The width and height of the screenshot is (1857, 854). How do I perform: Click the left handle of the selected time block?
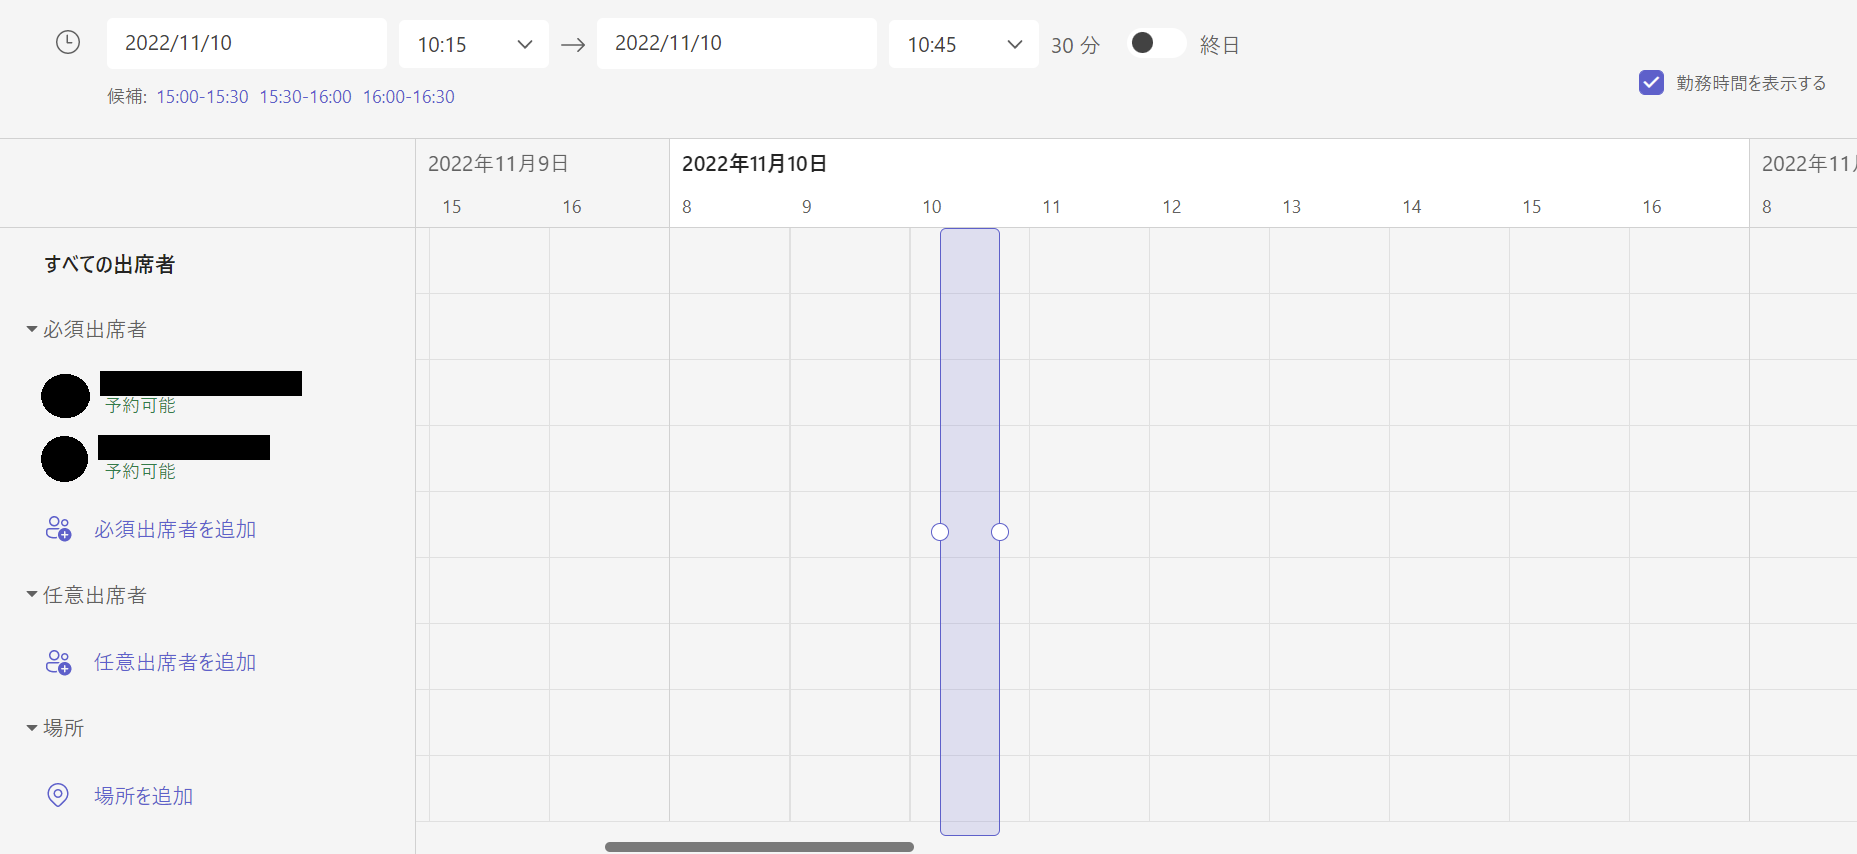coord(940,532)
